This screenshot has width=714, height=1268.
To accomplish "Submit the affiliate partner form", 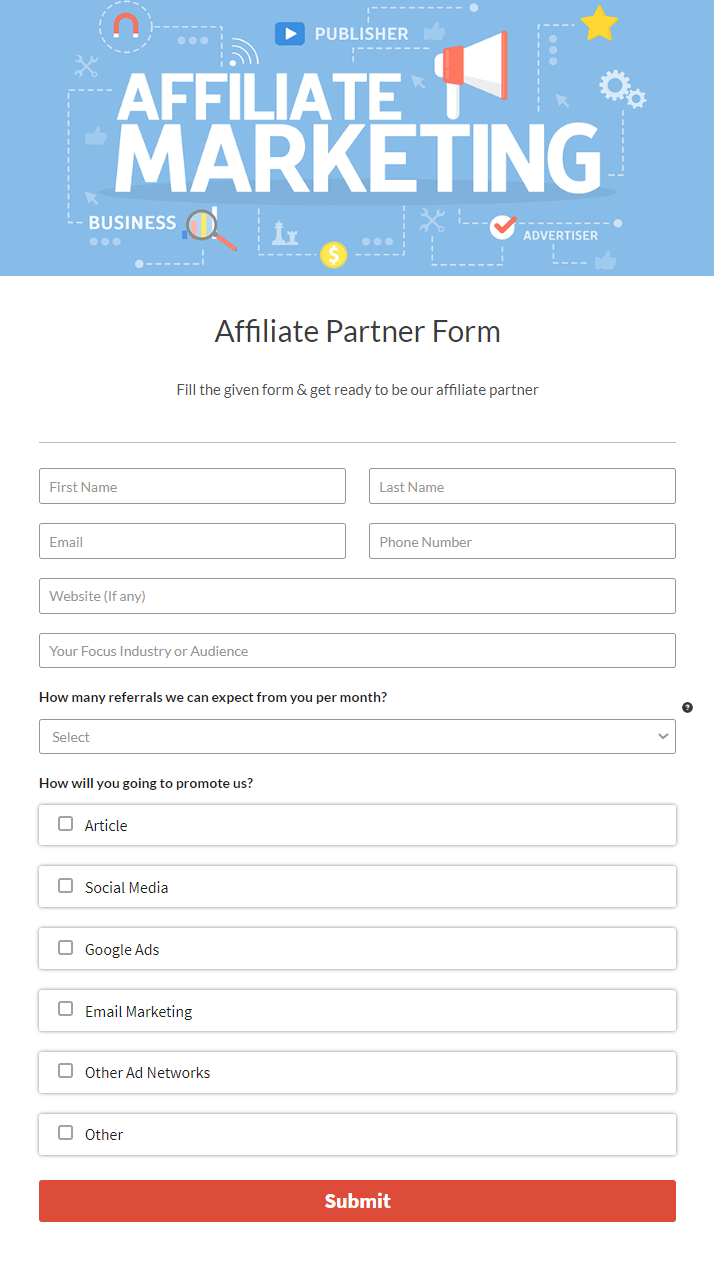I will click(x=357, y=1201).
